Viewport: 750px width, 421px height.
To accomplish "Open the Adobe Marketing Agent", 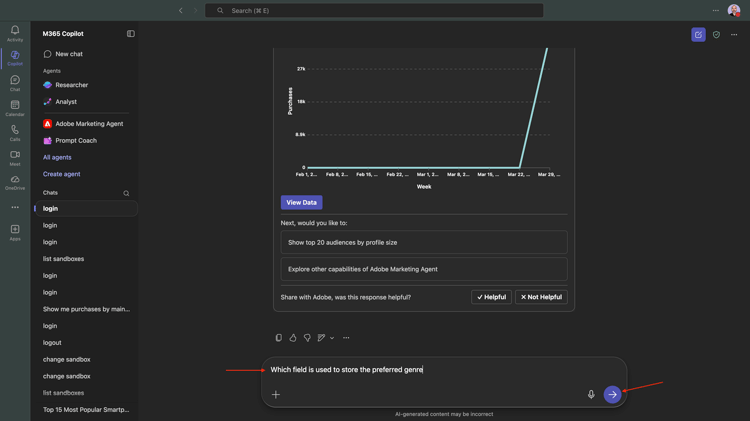I will [x=89, y=123].
